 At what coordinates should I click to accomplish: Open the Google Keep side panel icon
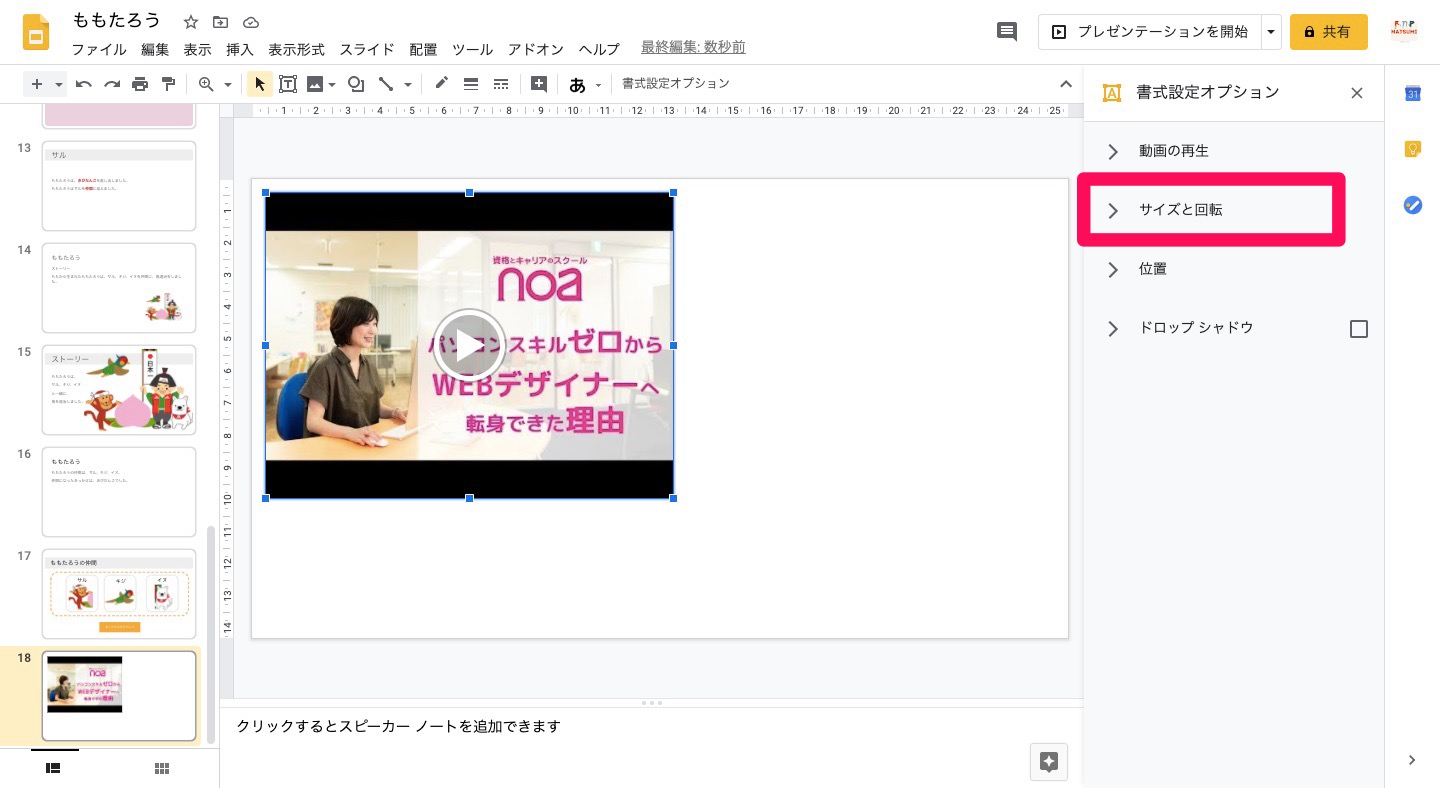pyautogui.click(x=1413, y=149)
